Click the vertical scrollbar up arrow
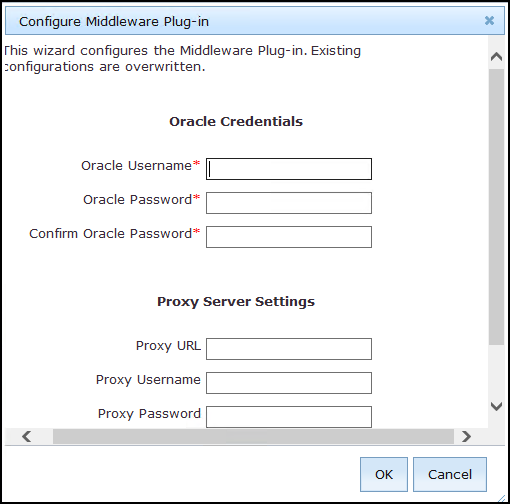 click(x=496, y=57)
